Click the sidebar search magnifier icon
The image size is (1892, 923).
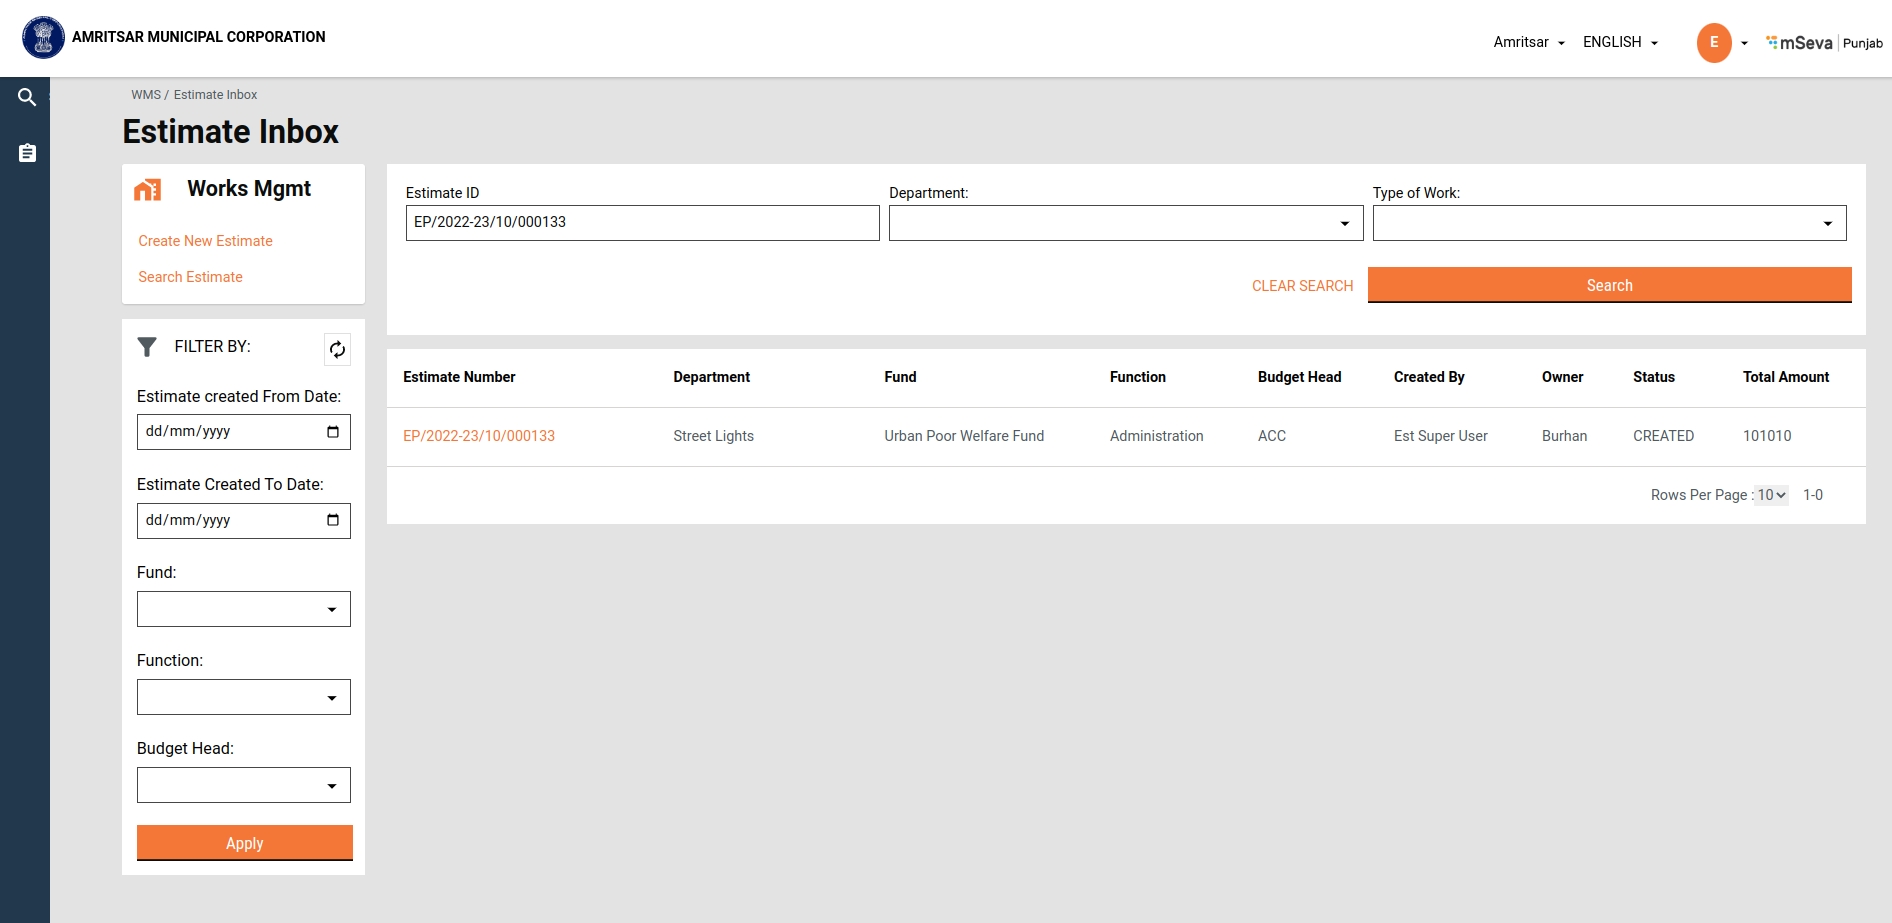27,97
